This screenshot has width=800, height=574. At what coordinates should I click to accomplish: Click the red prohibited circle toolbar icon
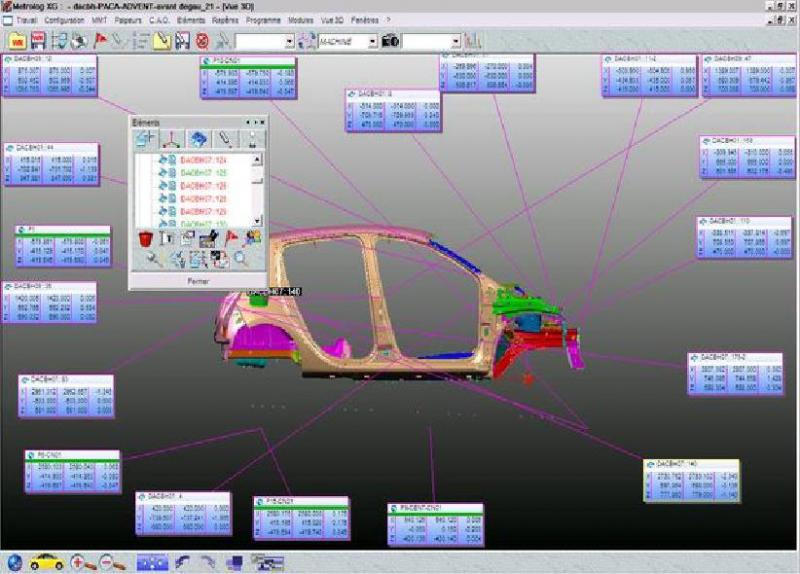click(202, 41)
